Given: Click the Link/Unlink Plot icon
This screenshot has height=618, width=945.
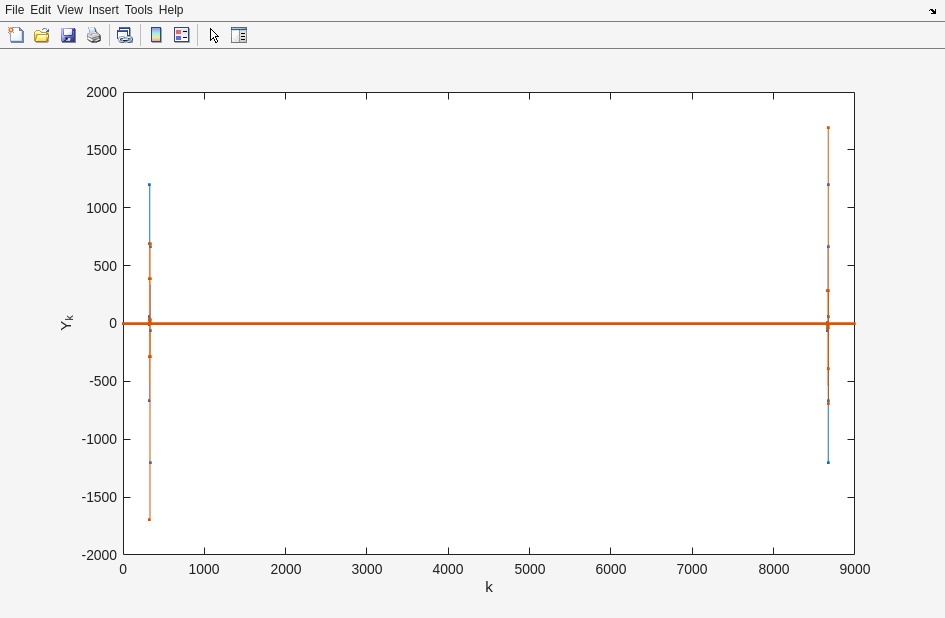Looking at the screenshot, I should [124, 35].
